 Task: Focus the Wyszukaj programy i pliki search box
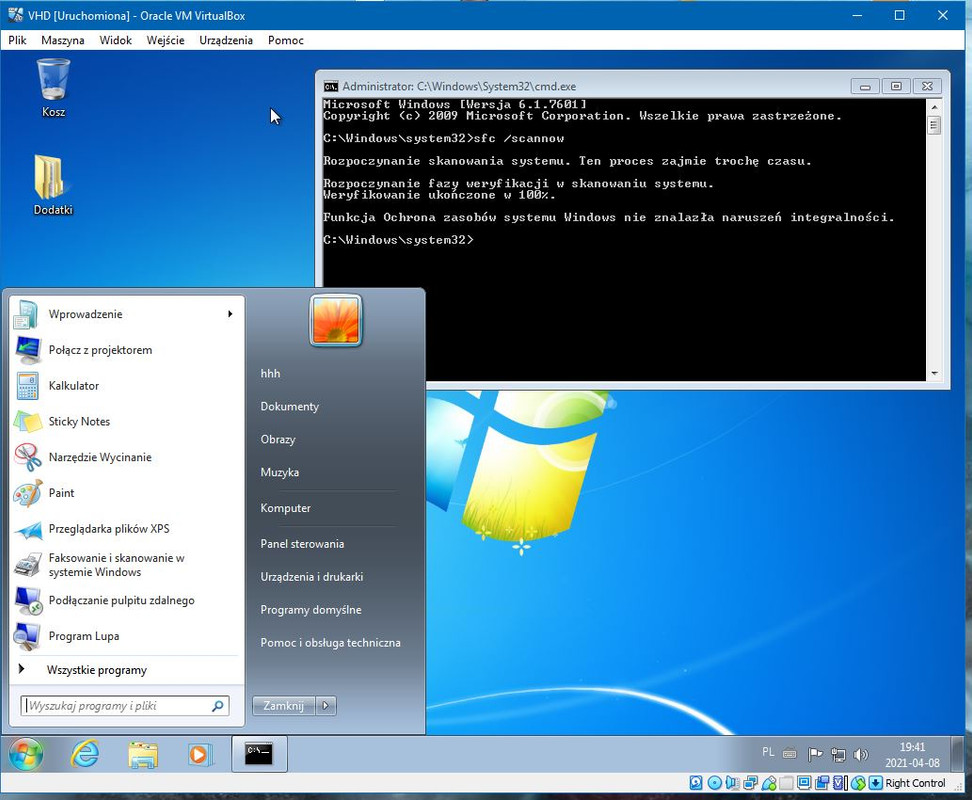(125, 706)
